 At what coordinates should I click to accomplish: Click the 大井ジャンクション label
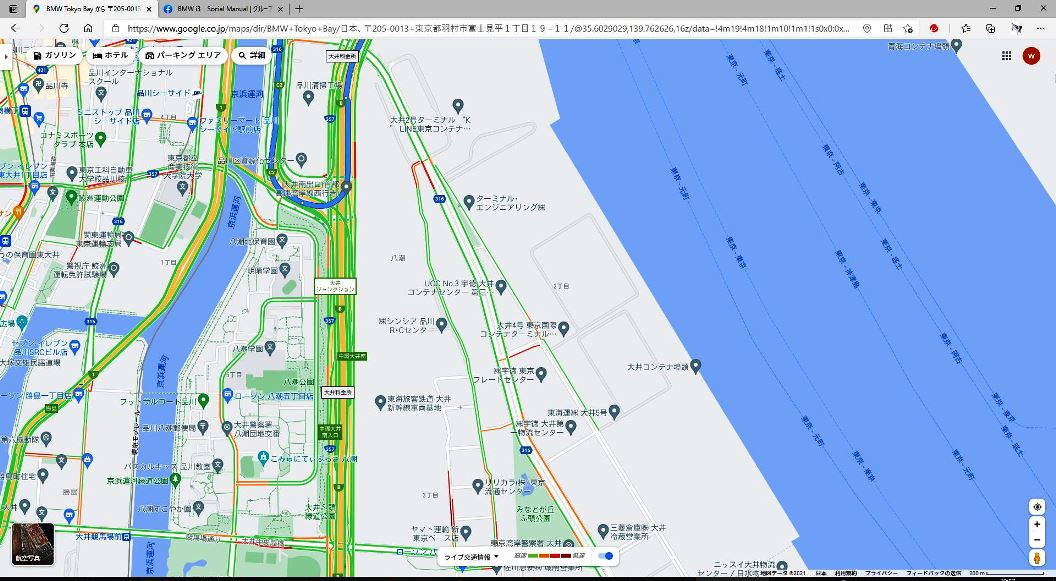point(335,286)
